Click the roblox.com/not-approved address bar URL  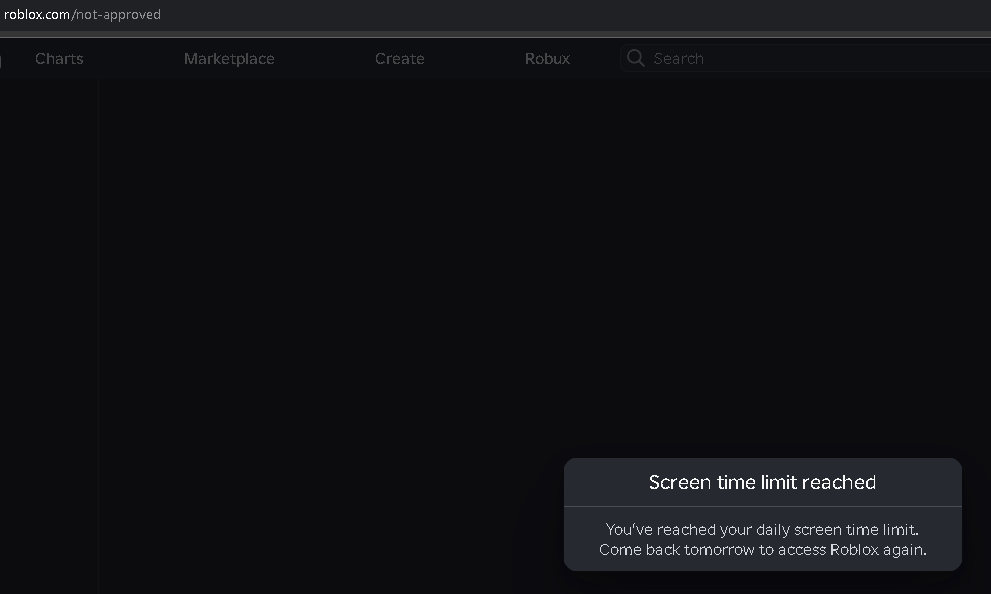tap(82, 15)
